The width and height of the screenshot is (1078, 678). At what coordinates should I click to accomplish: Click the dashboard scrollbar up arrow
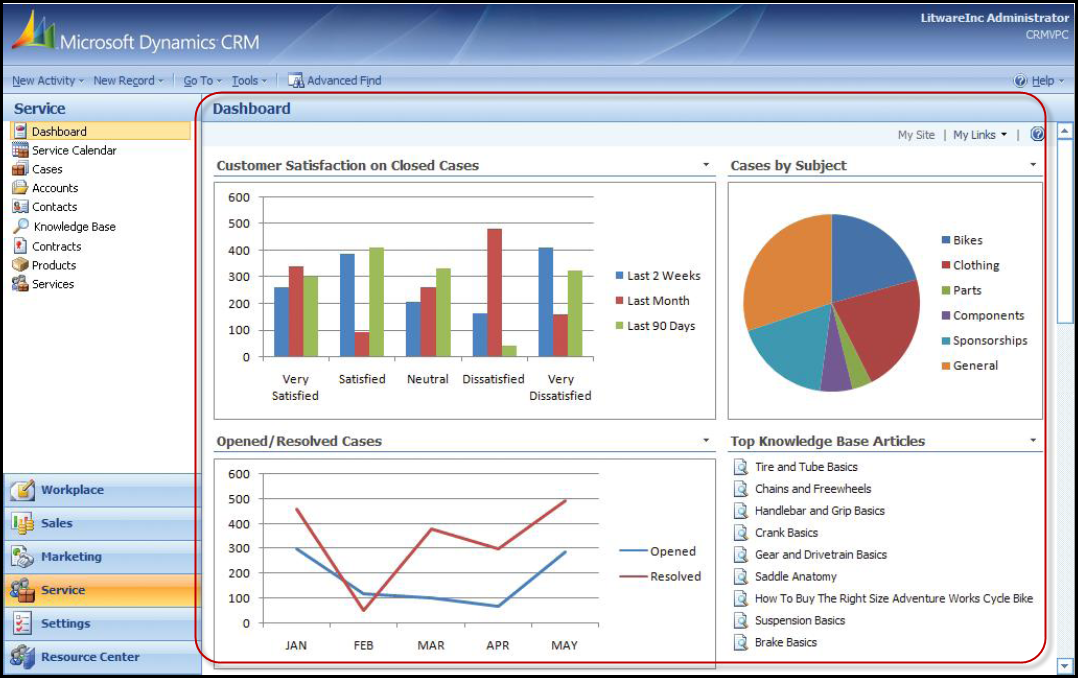click(1065, 131)
